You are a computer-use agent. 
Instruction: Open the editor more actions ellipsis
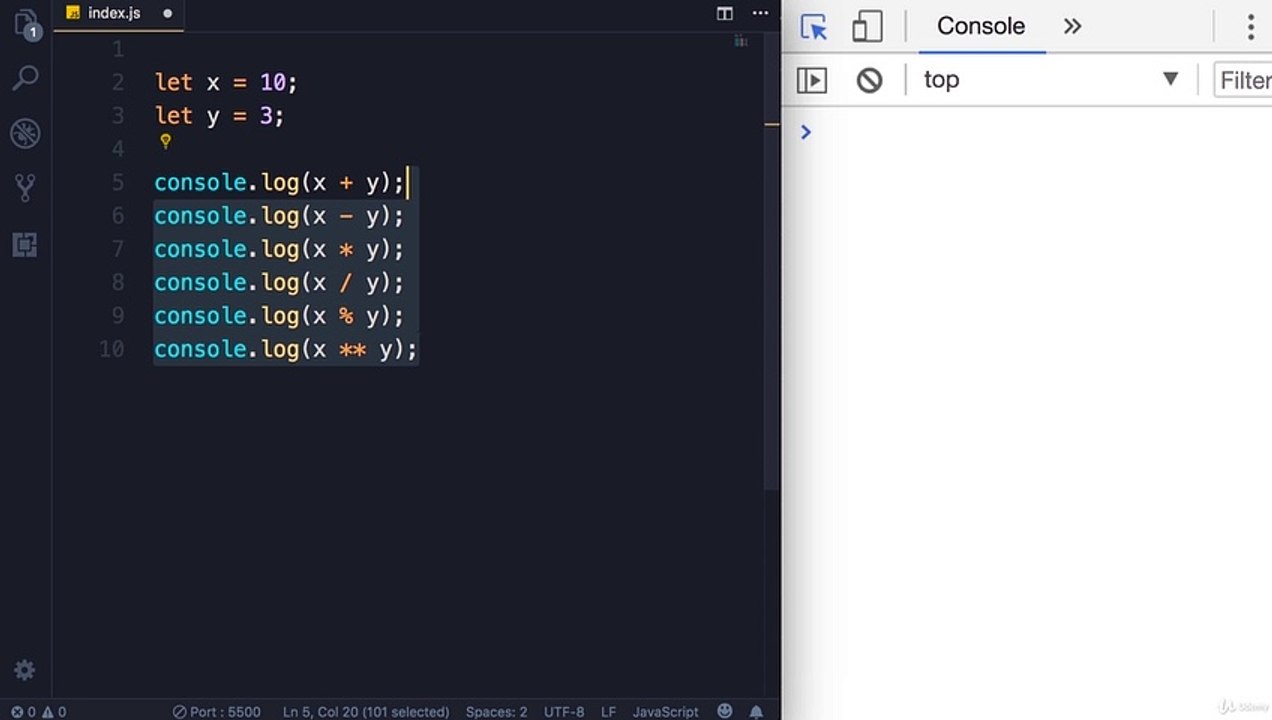pyautogui.click(x=761, y=14)
